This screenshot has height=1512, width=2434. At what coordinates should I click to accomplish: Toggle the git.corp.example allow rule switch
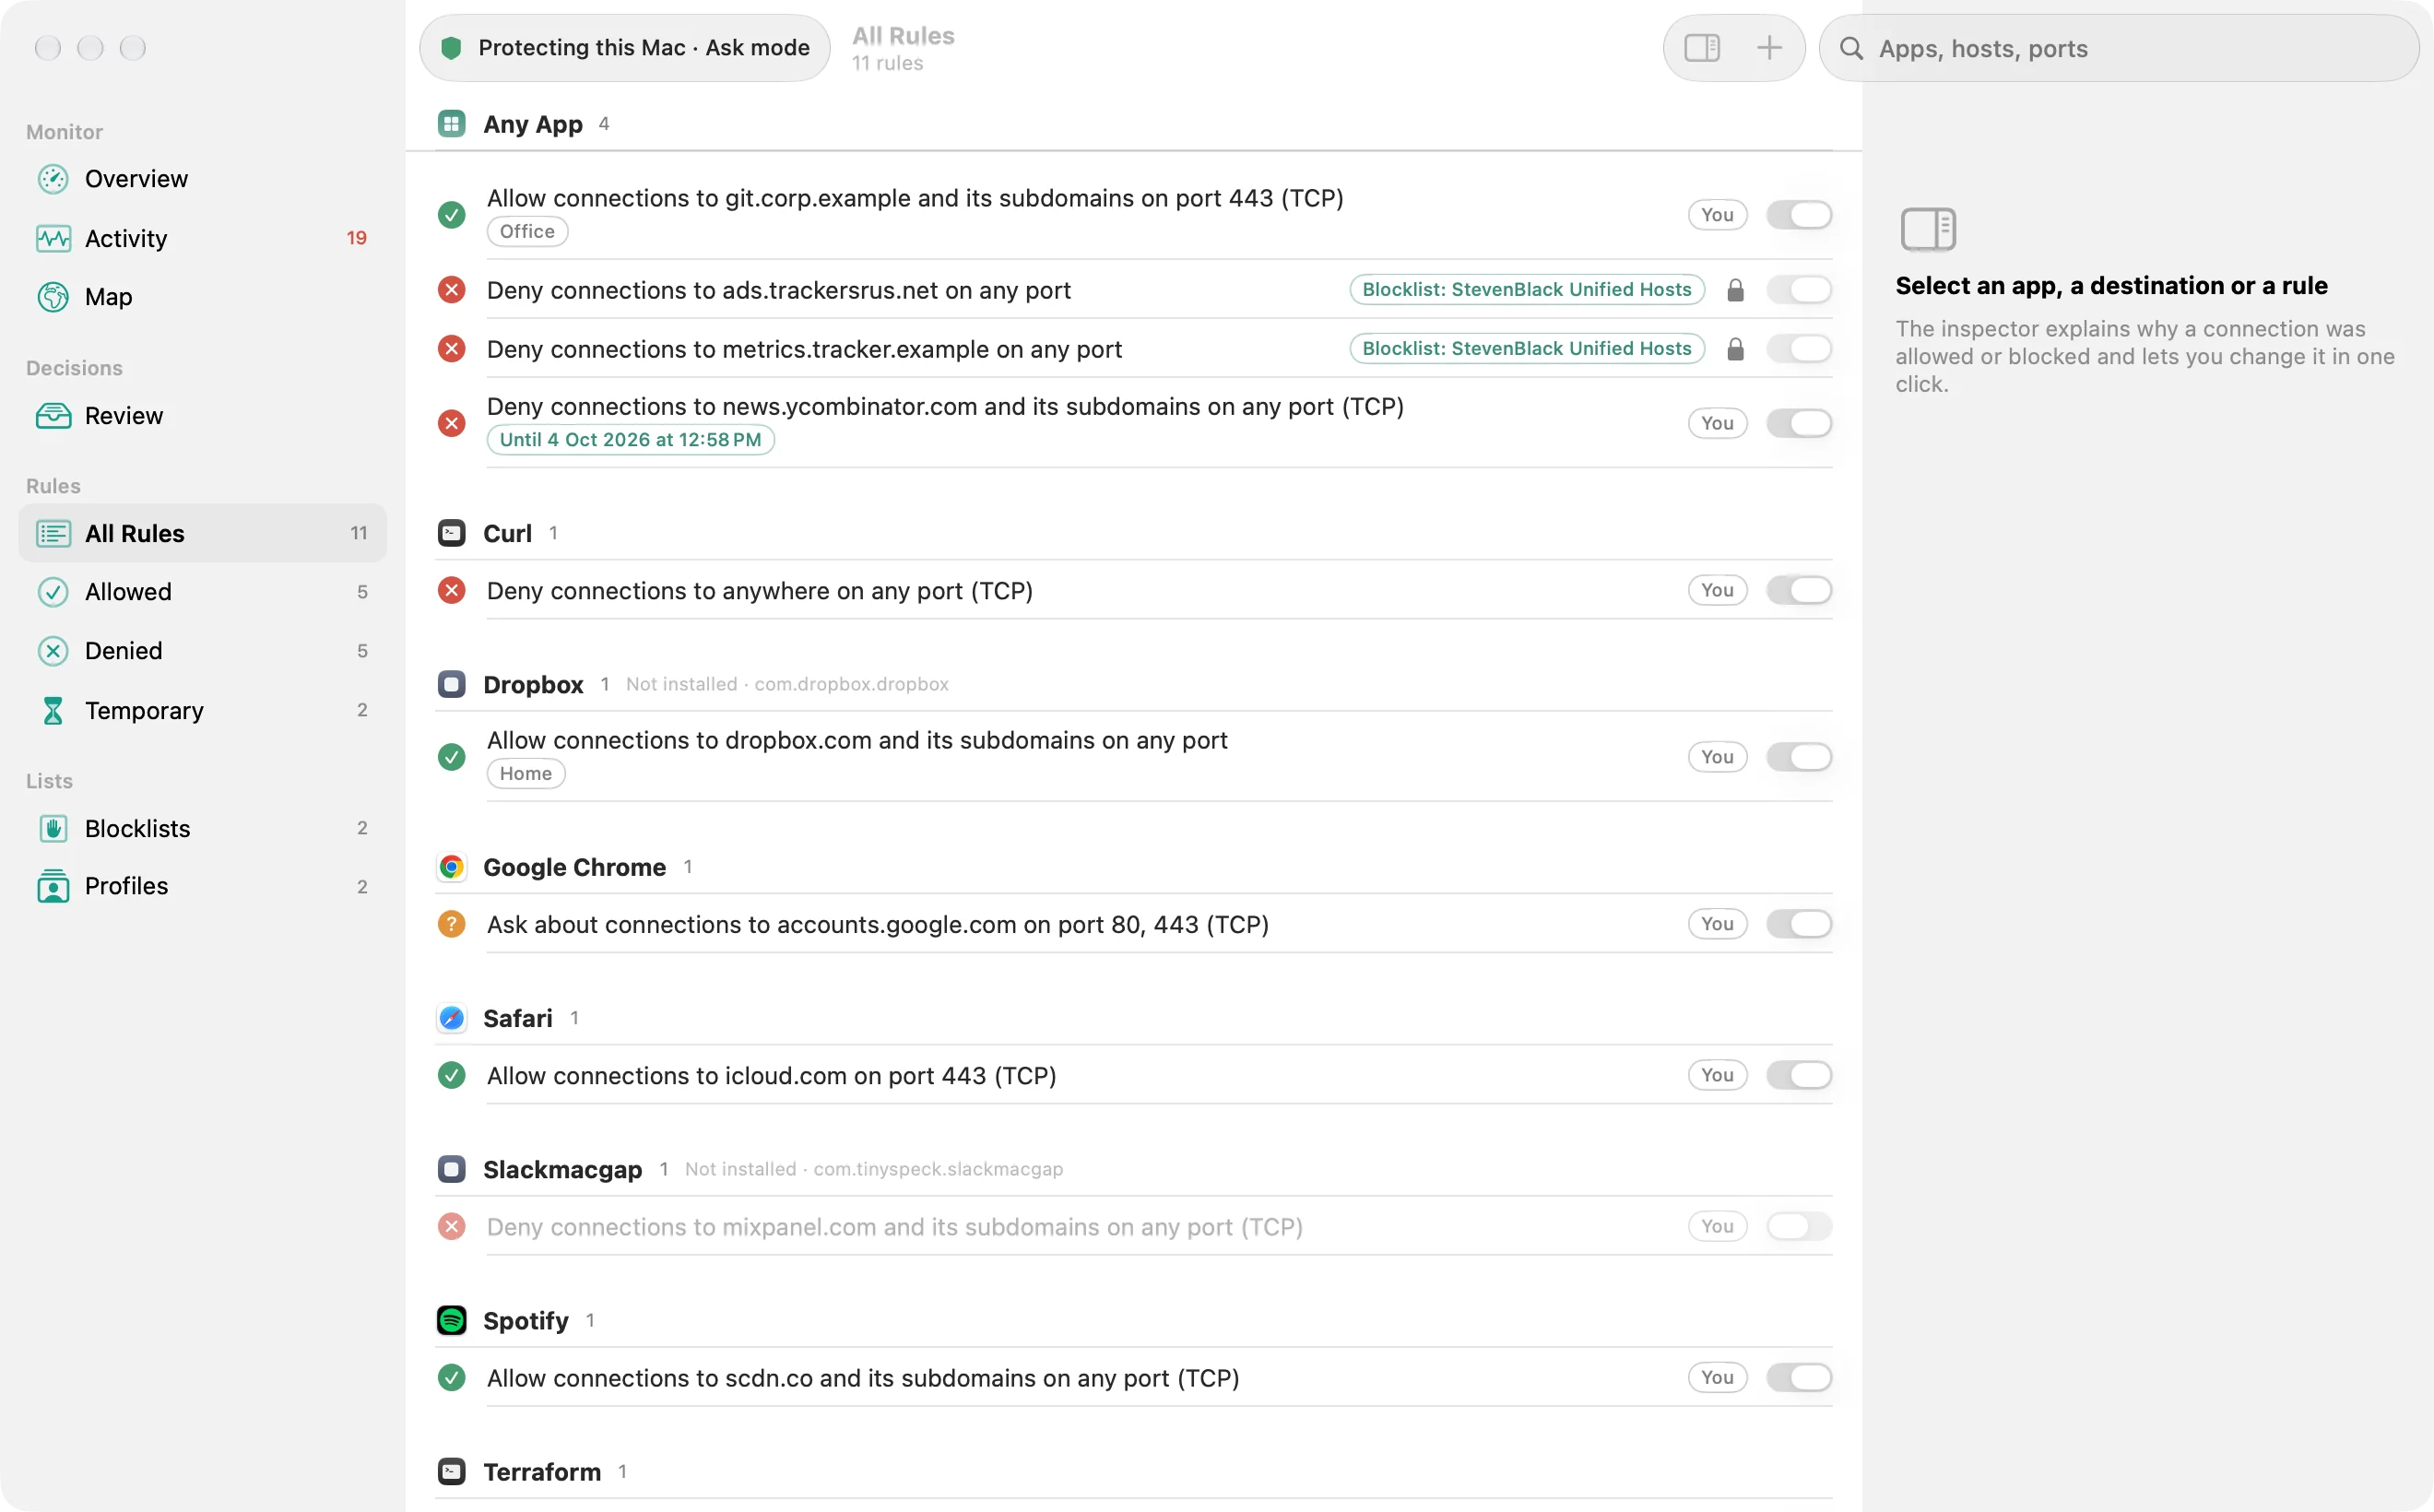point(1798,215)
